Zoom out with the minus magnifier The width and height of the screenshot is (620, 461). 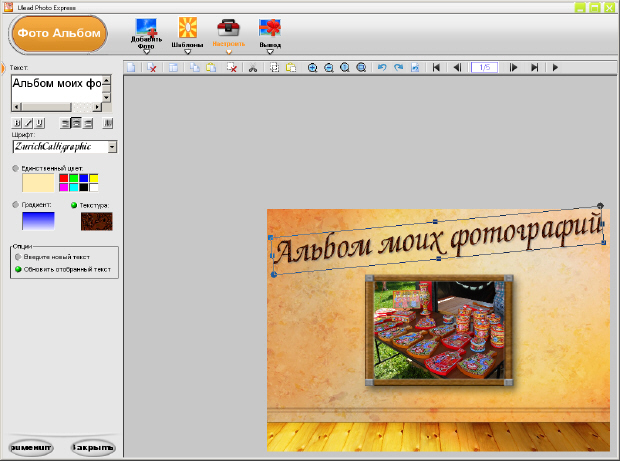click(329, 68)
